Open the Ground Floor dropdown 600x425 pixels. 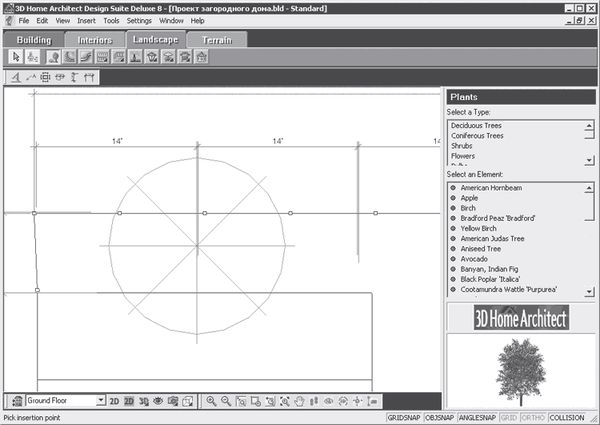tap(100, 400)
